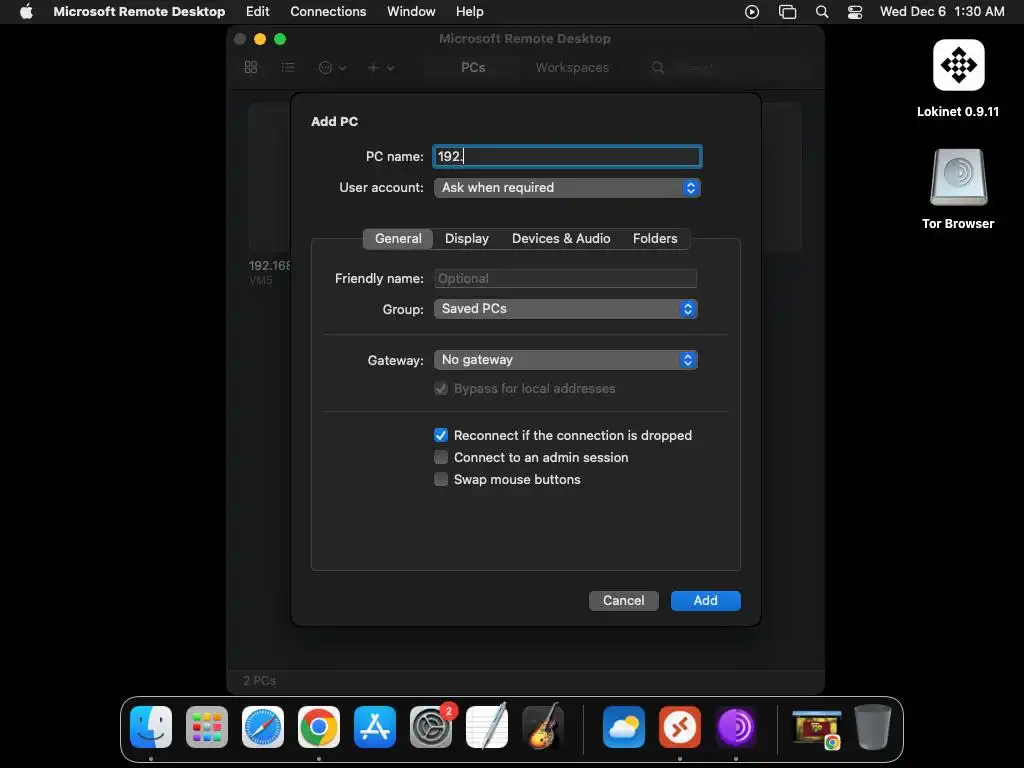Enable Connect to an admin session
The height and width of the screenshot is (768, 1024).
point(441,457)
